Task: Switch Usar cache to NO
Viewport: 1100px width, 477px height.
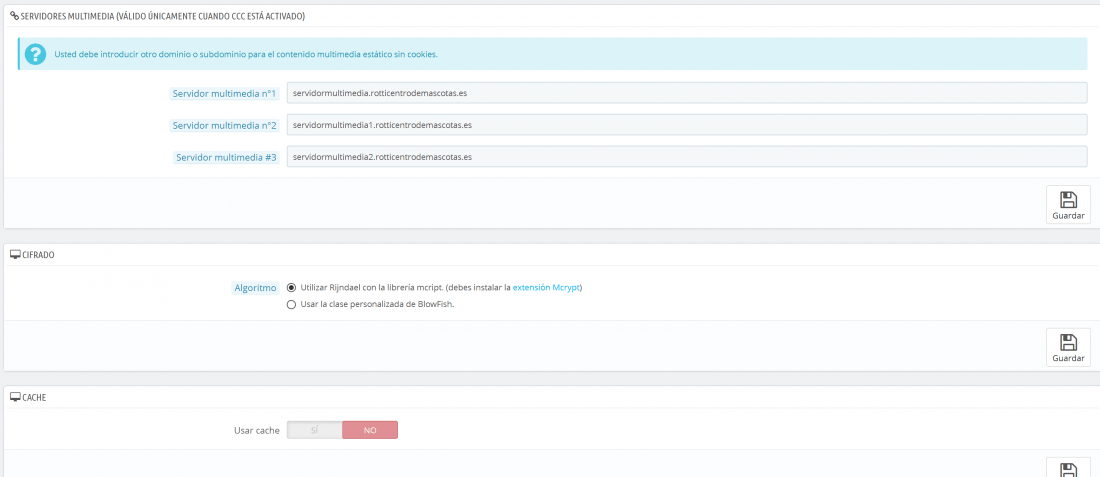Action: pyautogui.click(x=370, y=430)
